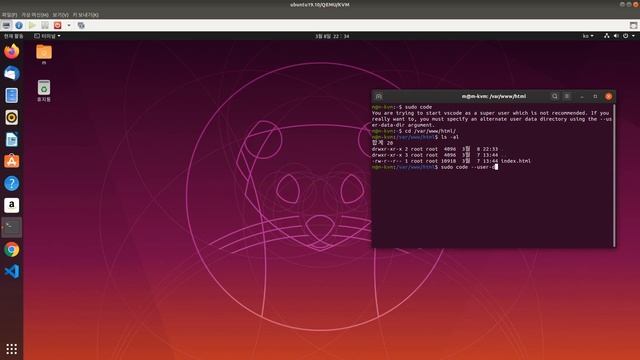Click the green Run virtual machine button
Viewport: 640px width, 360px height.
(x=32, y=25)
